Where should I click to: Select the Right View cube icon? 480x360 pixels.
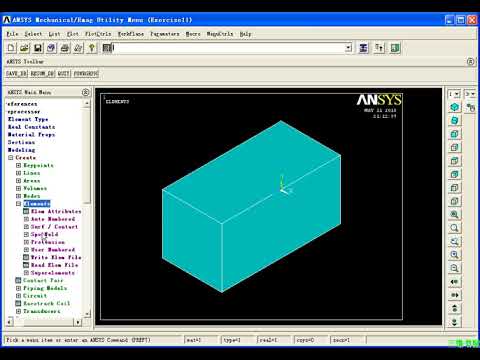pyautogui.click(x=454, y=147)
